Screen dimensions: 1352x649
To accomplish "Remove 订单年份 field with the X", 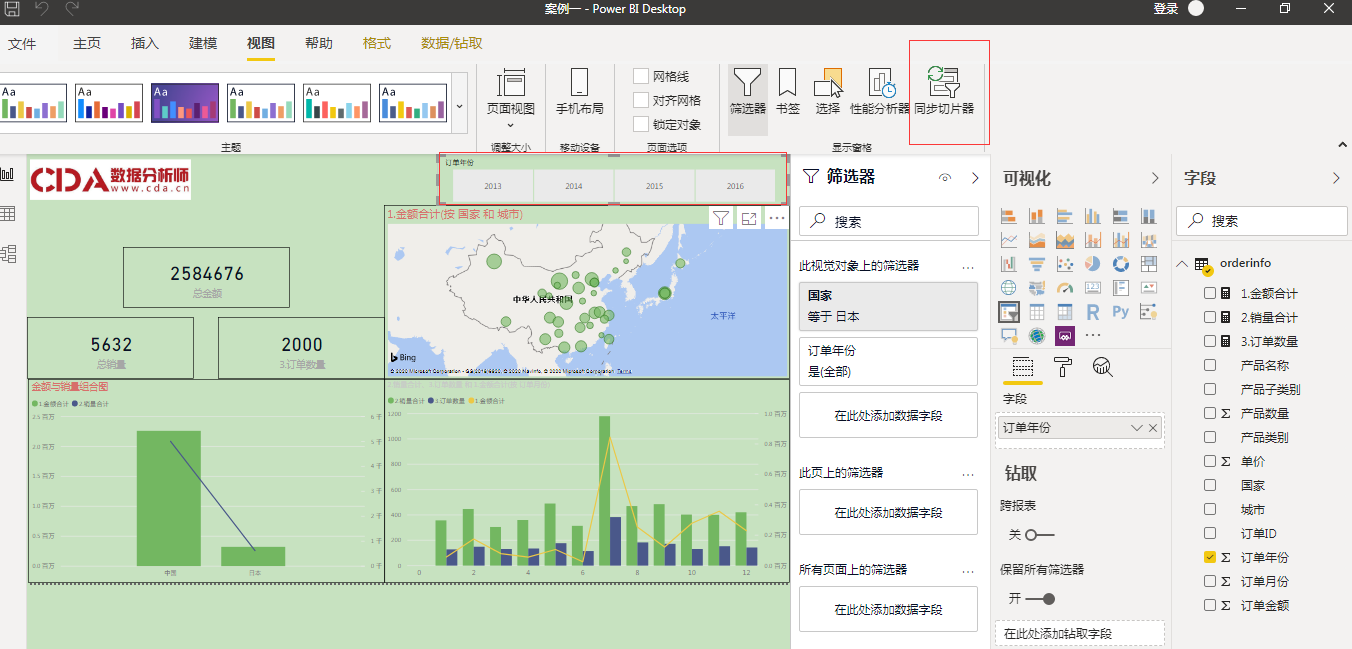I will click(x=1153, y=427).
